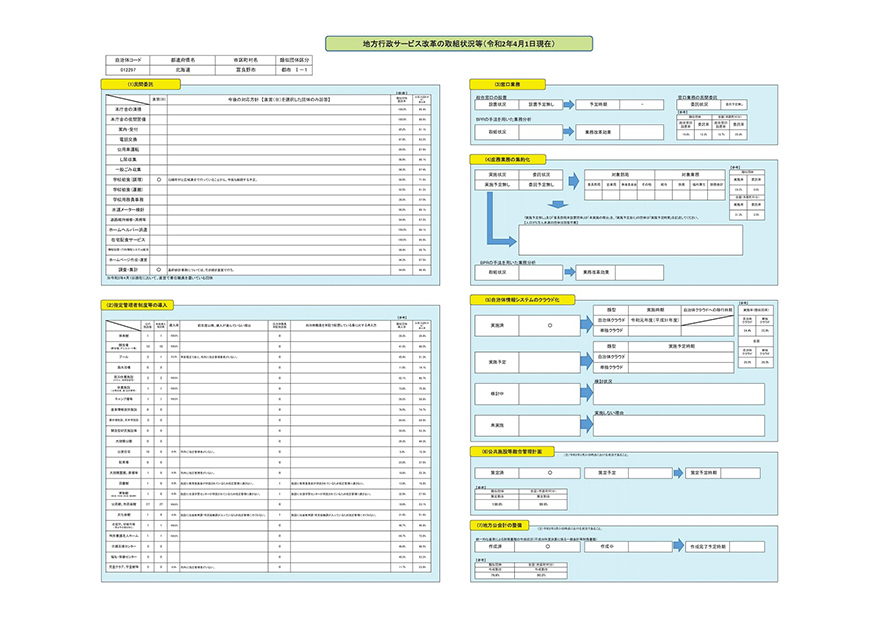Screen dimensions: 880x622
Task: Click the '実施予定時期' column header
Action: click(681, 347)
